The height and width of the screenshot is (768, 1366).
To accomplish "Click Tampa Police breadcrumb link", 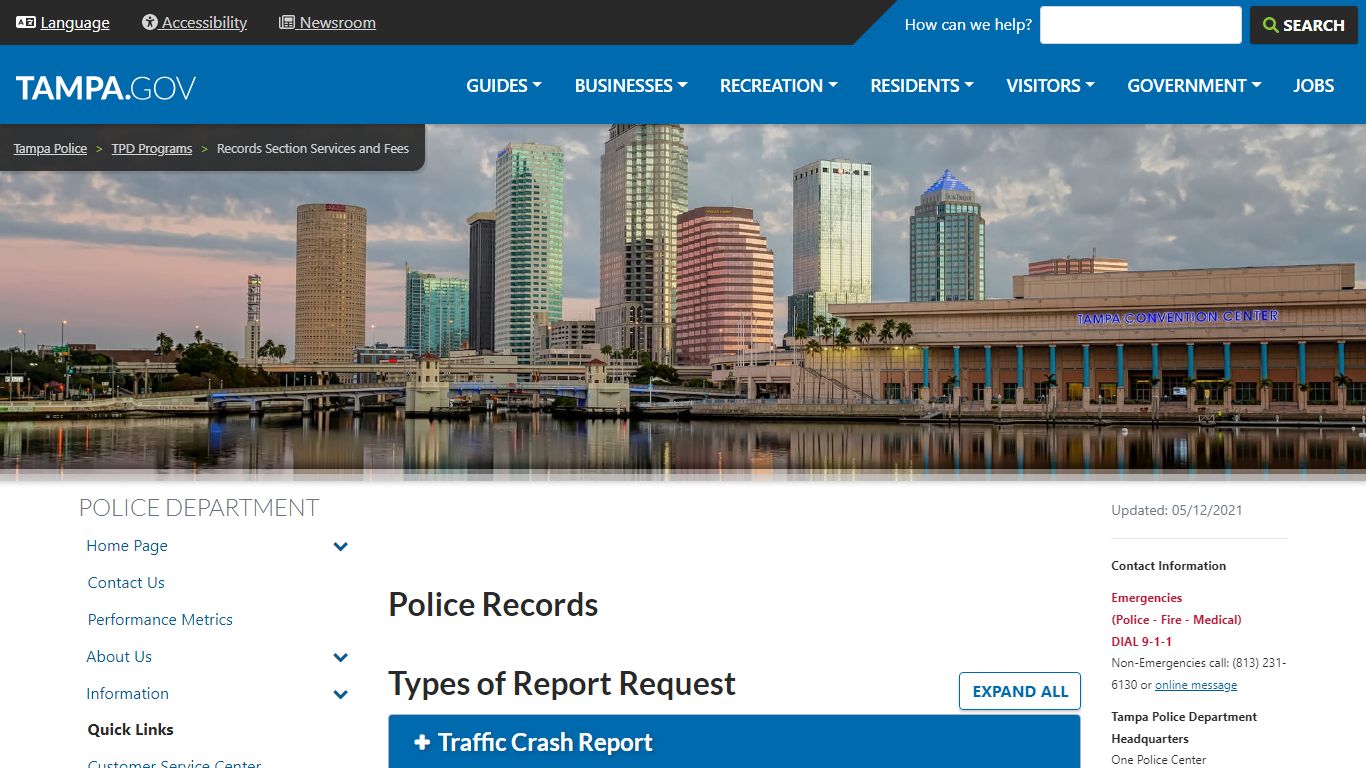I will [50, 148].
